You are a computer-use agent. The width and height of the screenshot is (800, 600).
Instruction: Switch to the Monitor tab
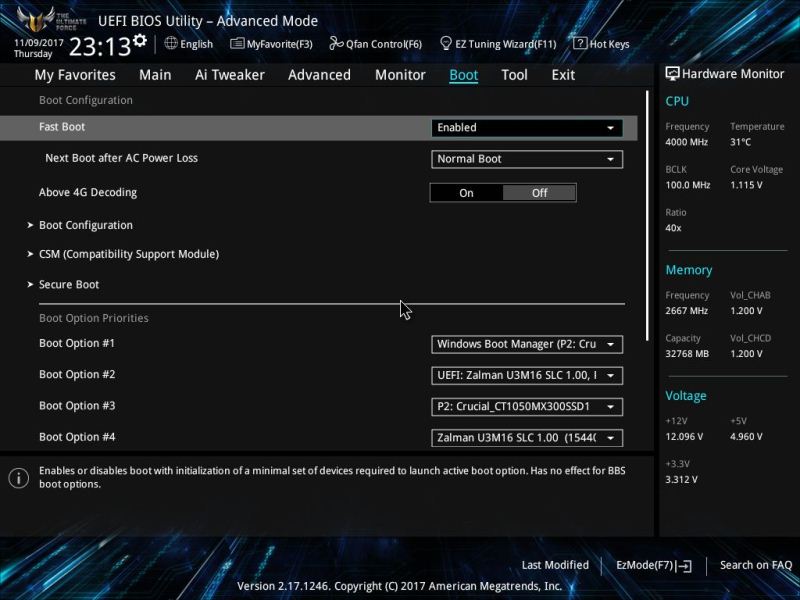click(400, 75)
